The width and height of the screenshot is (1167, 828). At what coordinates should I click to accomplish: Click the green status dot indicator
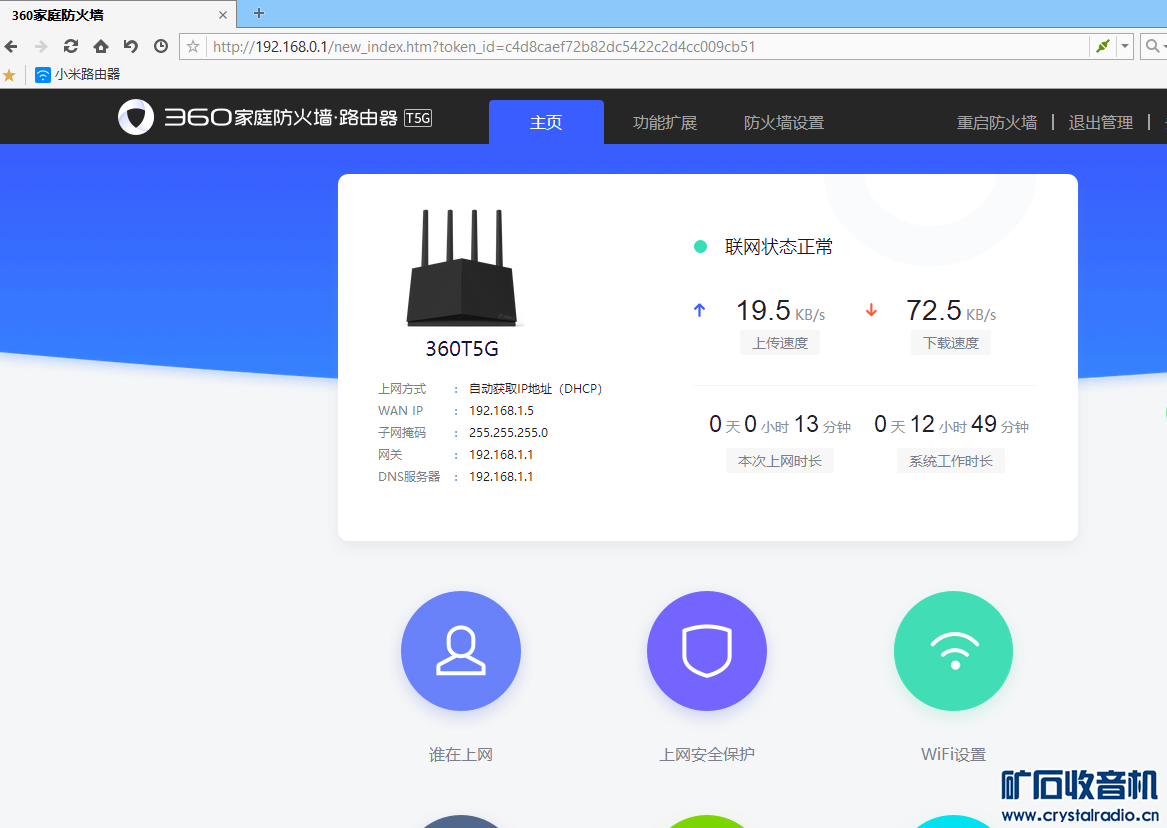coord(700,247)
